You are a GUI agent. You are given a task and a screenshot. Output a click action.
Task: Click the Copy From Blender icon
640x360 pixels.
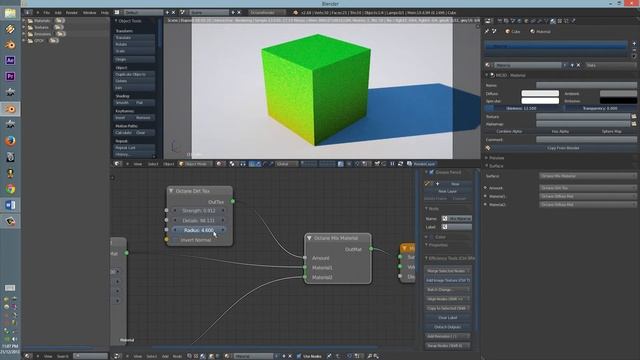[488, 148]
